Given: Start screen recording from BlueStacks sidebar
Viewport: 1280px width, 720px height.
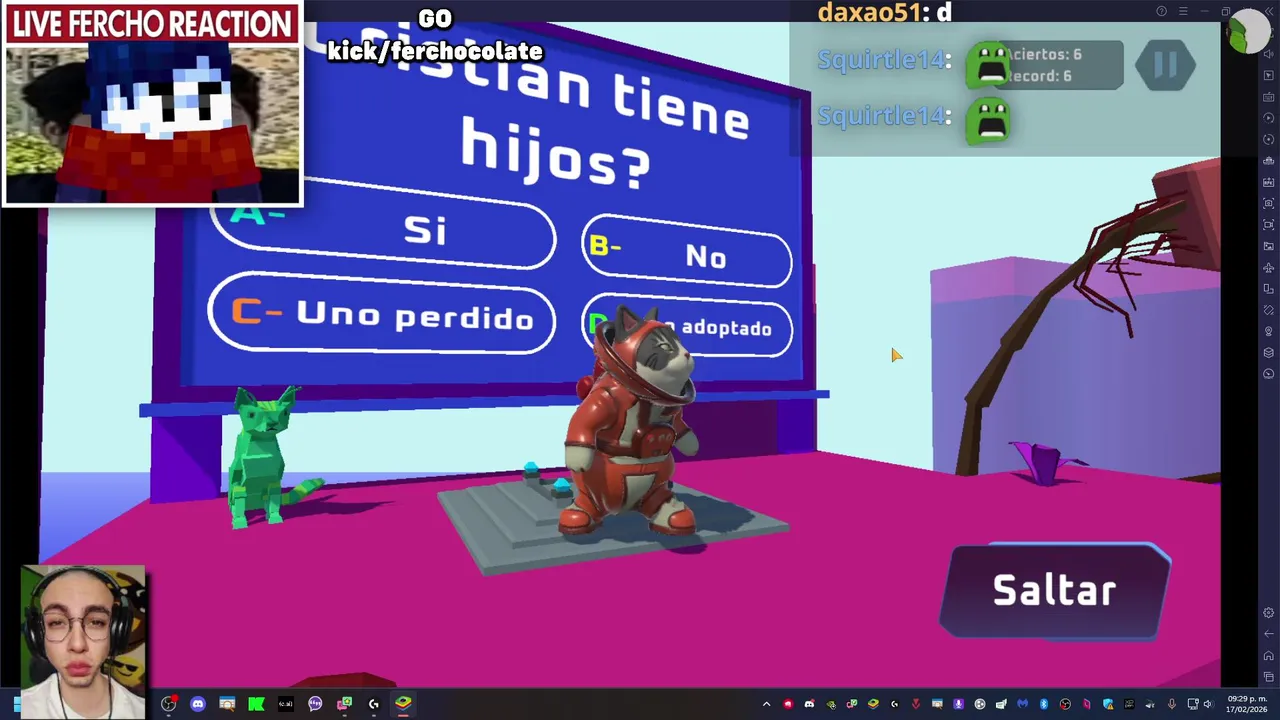Looking at the screenshot, I should (x=1269, y=225).
